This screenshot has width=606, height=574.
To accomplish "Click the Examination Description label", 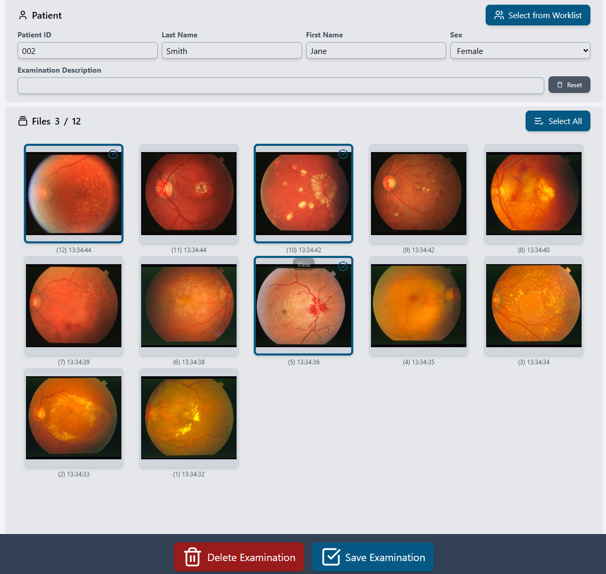I will pos(59,70).
